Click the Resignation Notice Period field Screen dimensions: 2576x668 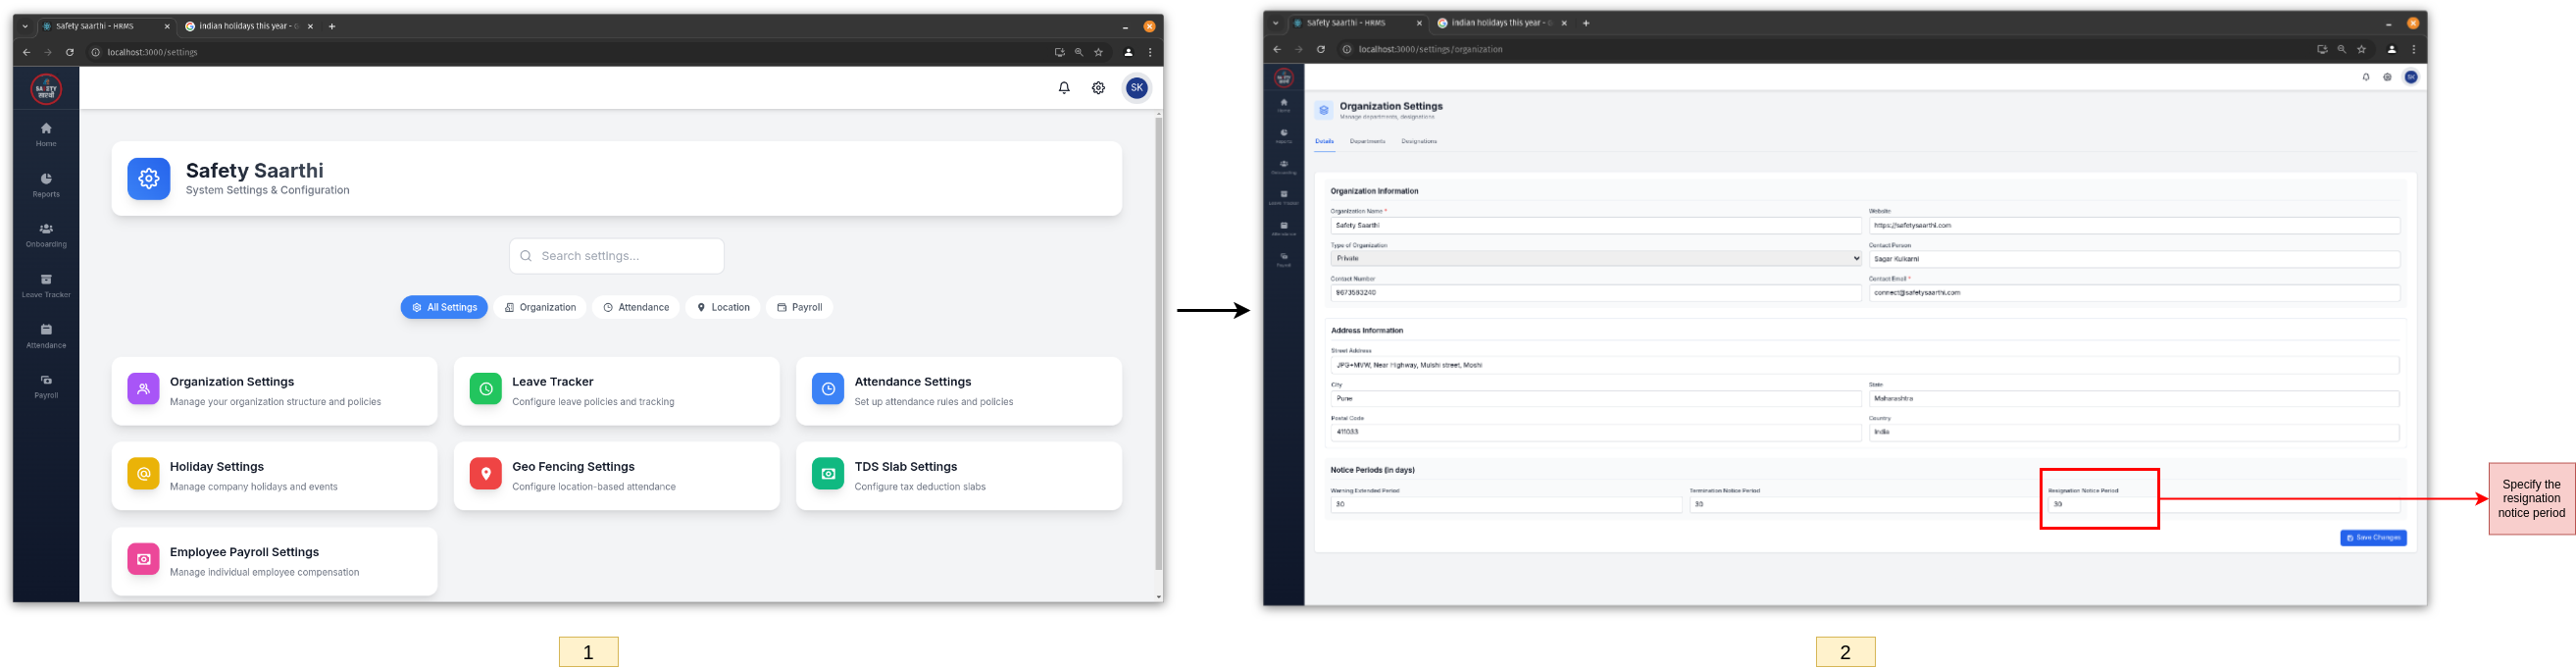pos(2098,505)
